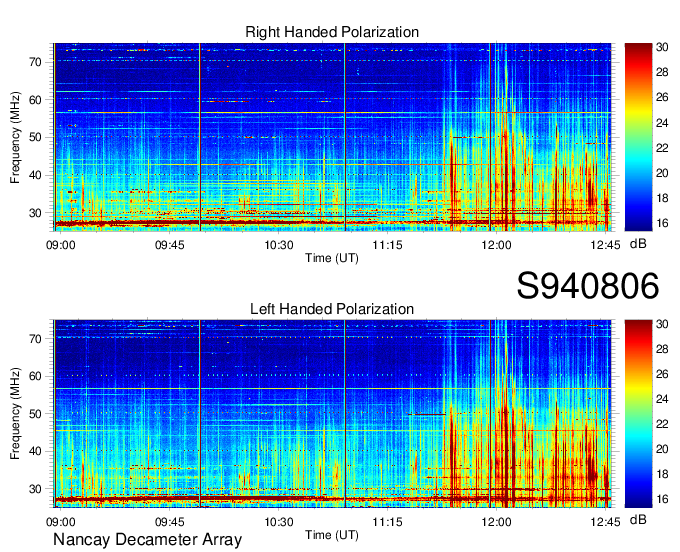Click the 50 MHz tick label on bottom plot
680x552 pixels.
coord(35,414)
